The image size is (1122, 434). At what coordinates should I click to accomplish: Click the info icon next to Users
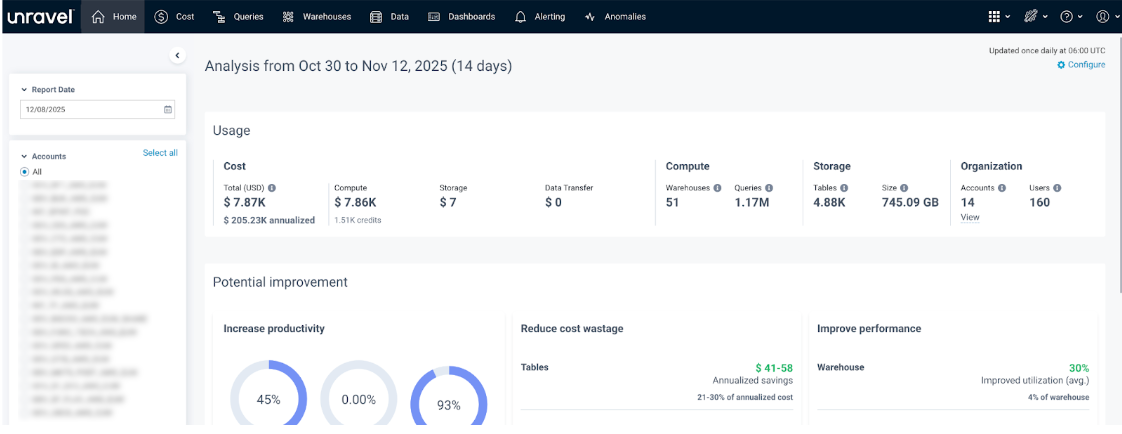pos(1057,188)
